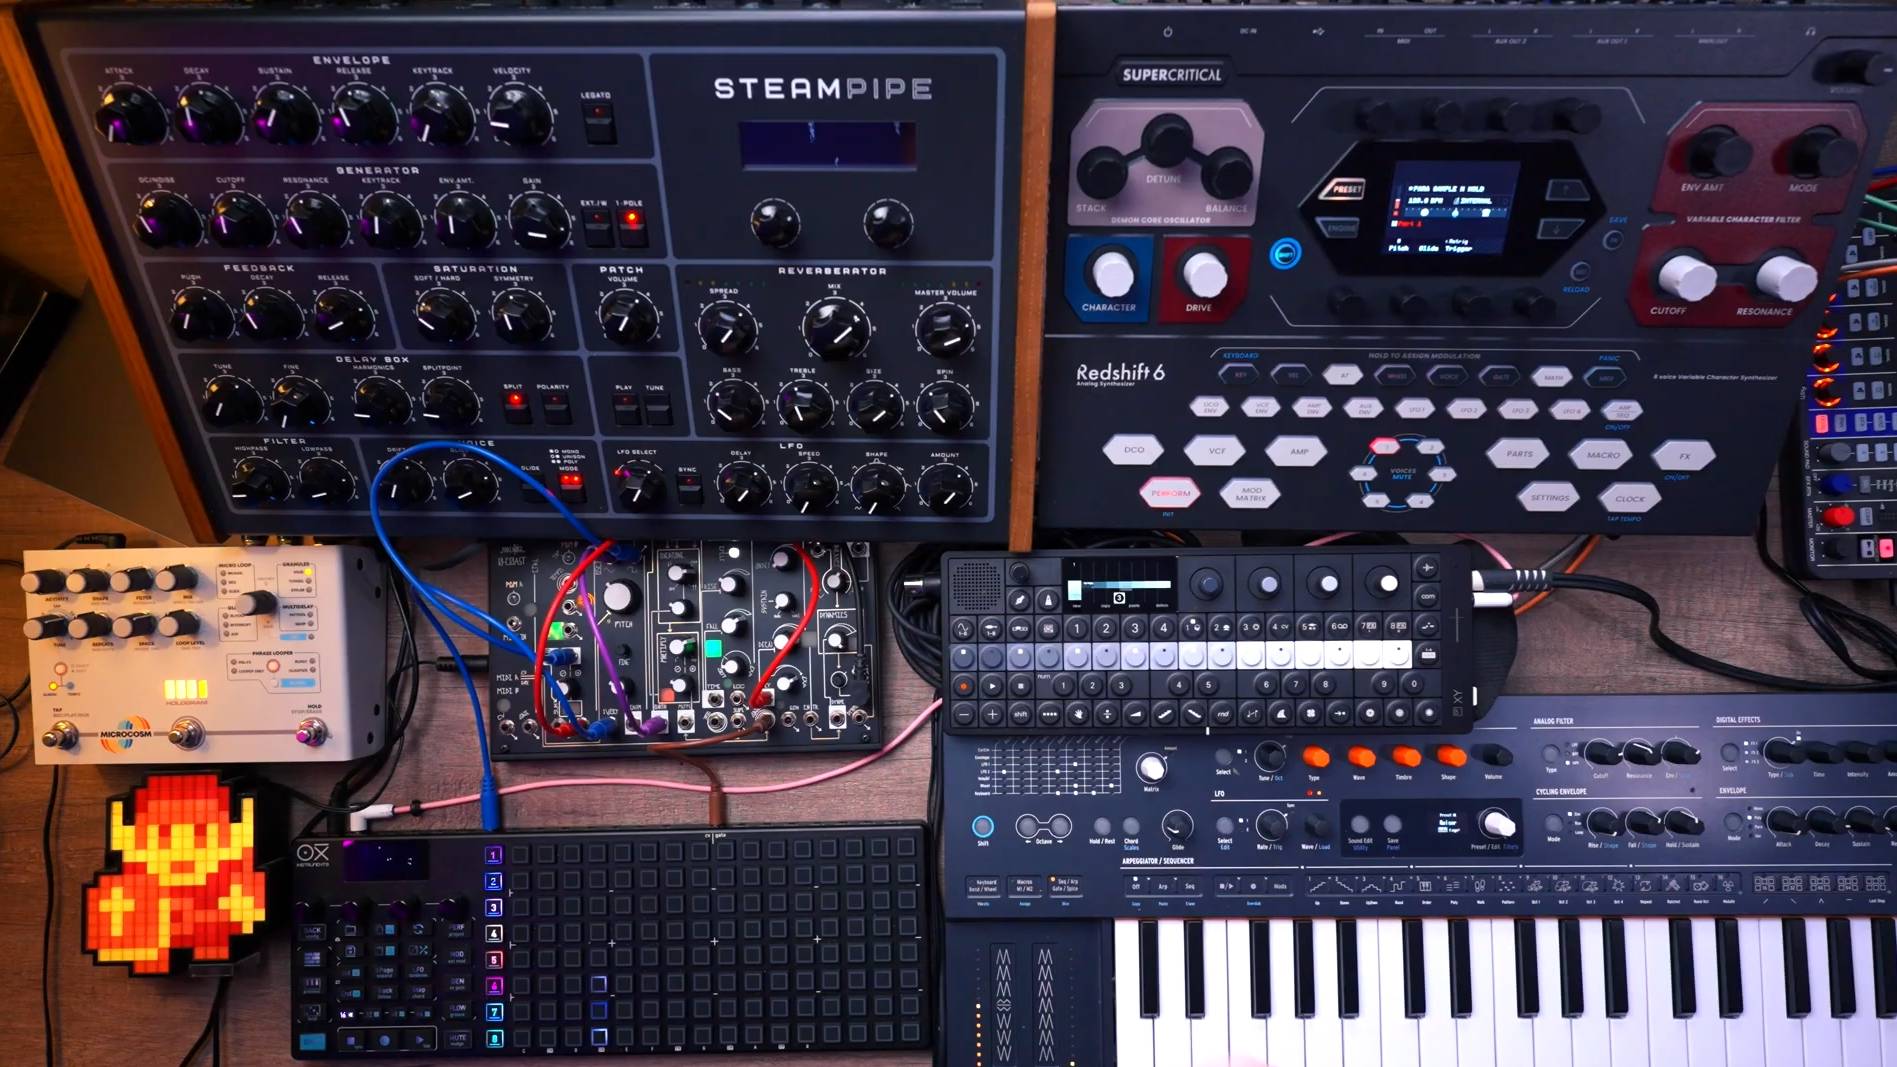Image resolution: width=1897 pixels, height=1067 pixels.
Task: Open the Parts page on Redshift 6
Action: [1519, 454]
